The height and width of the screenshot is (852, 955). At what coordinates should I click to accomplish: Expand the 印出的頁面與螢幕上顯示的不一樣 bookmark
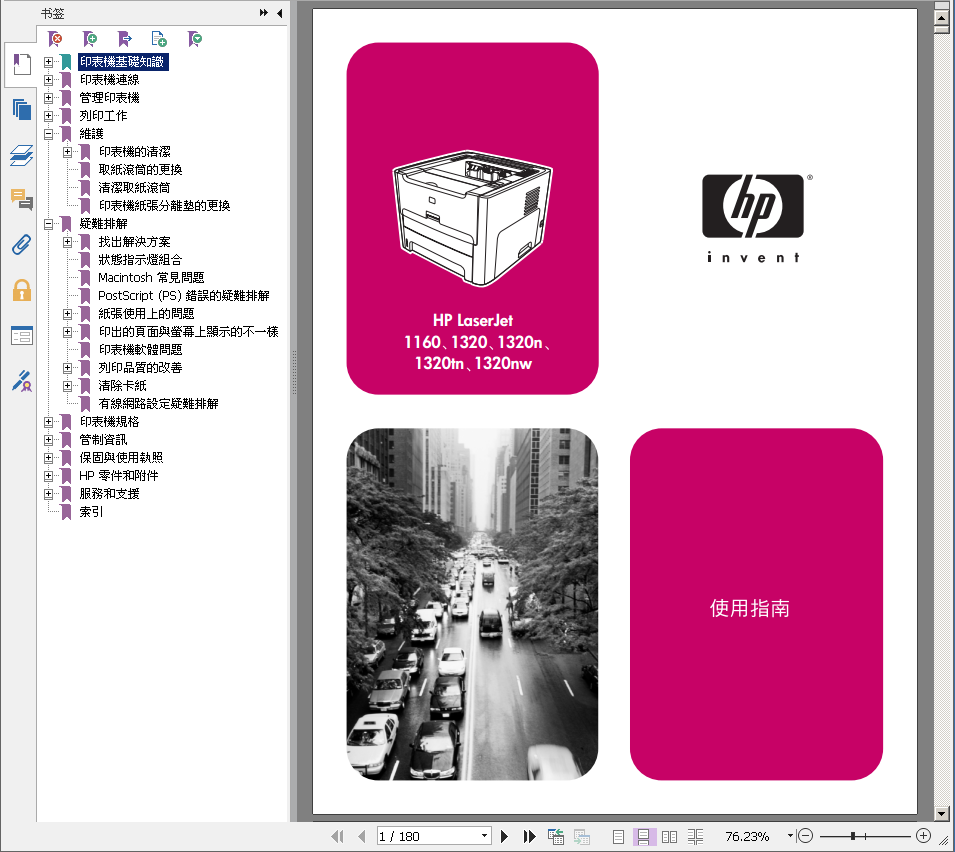pyautogui.click(x=68, y=332)
